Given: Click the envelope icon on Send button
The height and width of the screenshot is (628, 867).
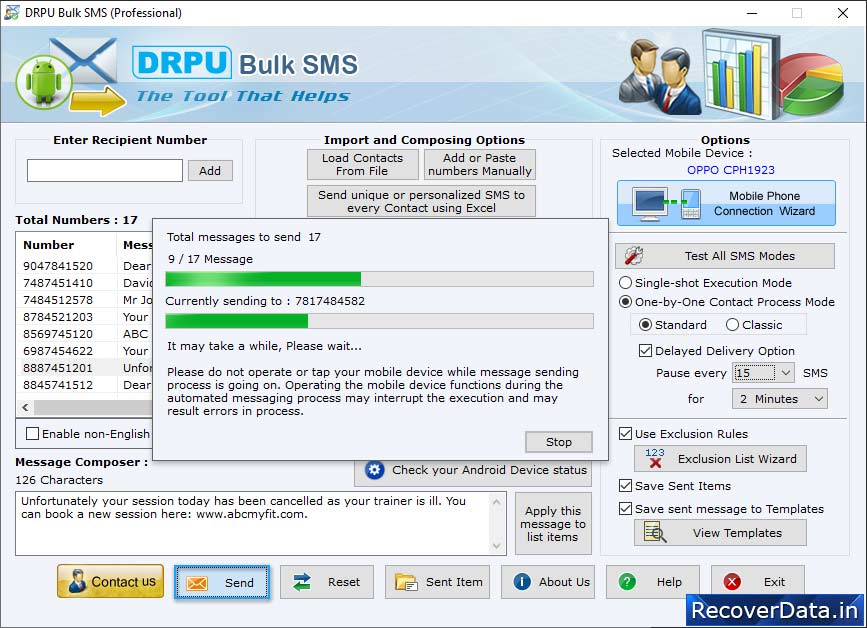Looking at the screenshot, I should 197,583.
